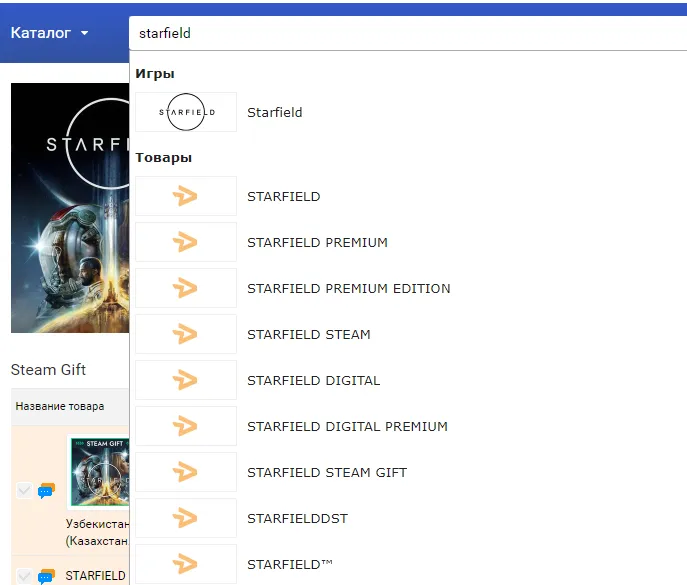Open the chat icon in the STARFIELD row
The width and height of the screenshot is (687, 585).
pyautogui.click(x=46, y=577)
